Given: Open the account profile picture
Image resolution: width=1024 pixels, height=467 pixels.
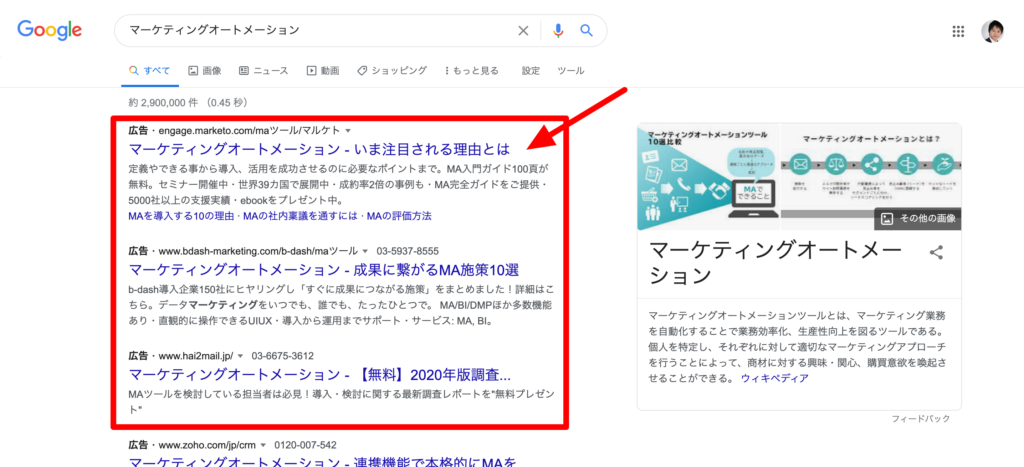Looking at the screenshot, I should click(x=992, y=31).
